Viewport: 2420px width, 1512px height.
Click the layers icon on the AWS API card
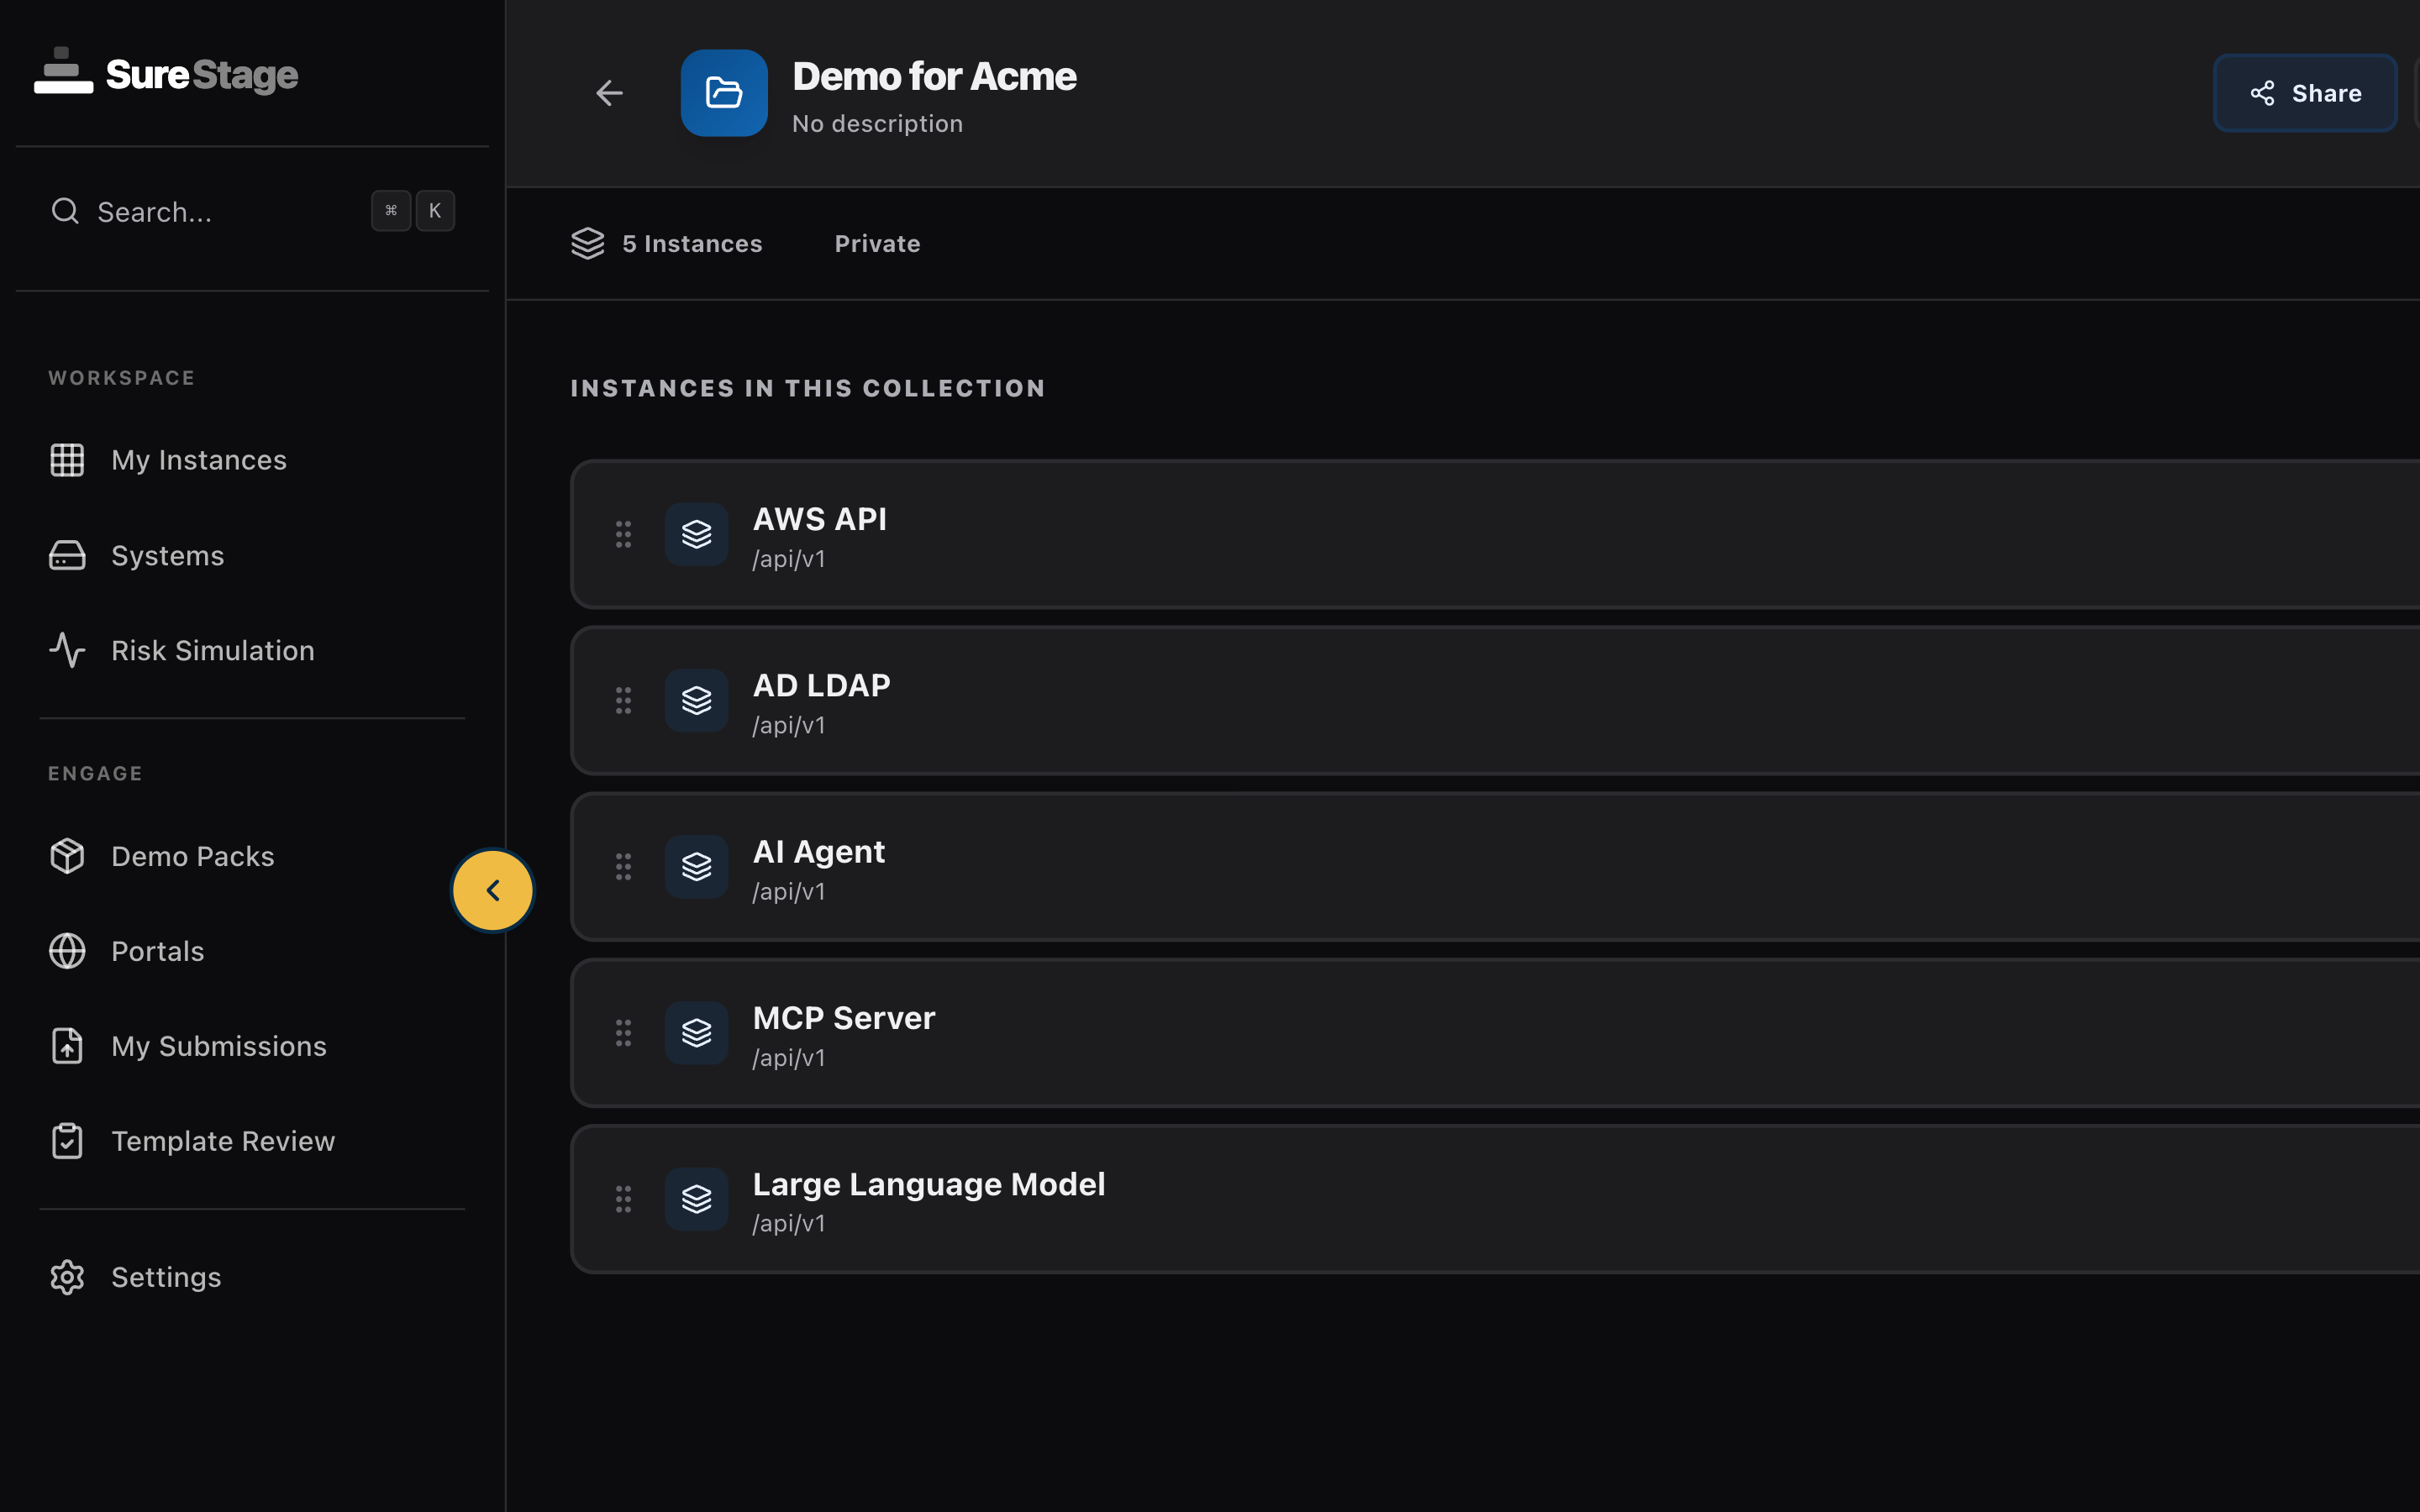click(x=696, y=534)
